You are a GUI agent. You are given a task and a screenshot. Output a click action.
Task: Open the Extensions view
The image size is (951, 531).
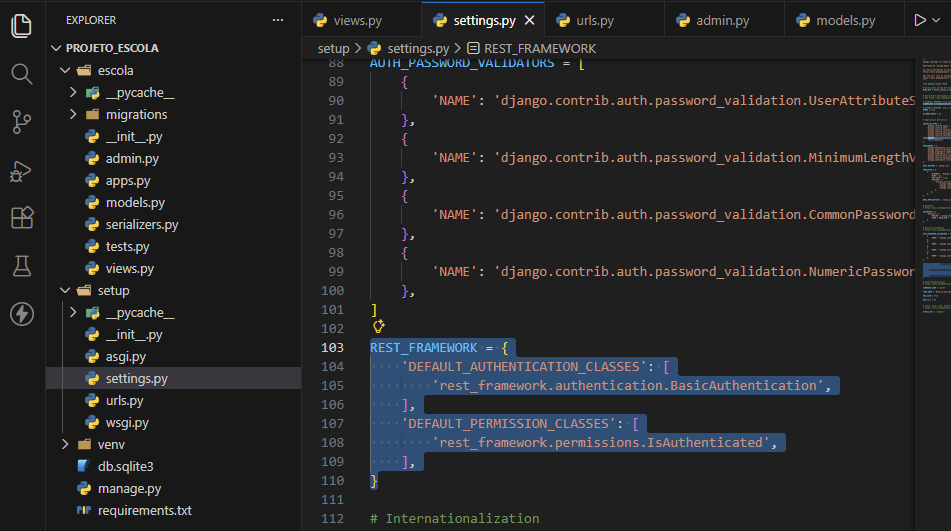22,218
